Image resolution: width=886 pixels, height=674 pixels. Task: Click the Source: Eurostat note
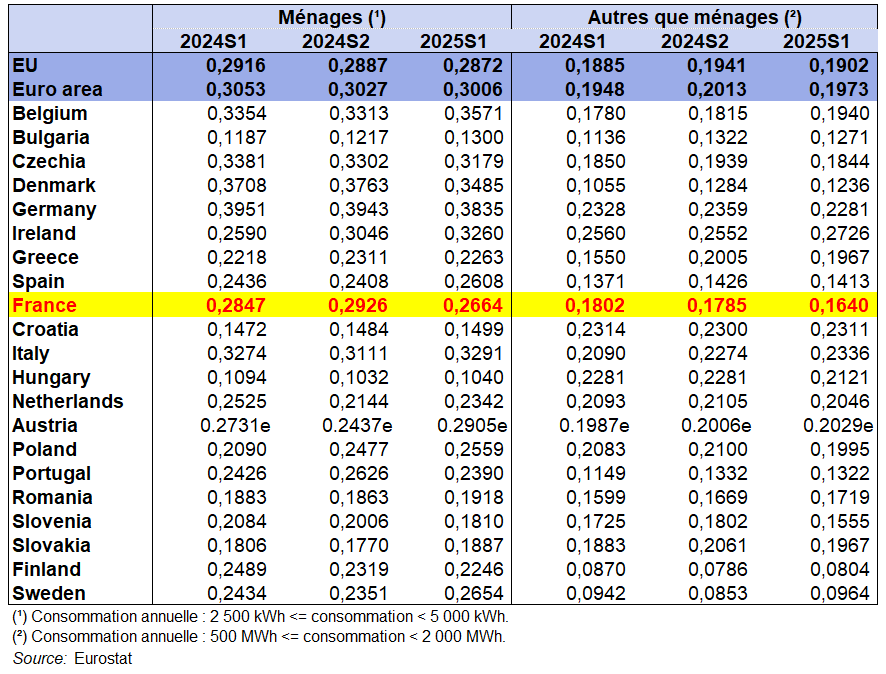click(72, 658)
